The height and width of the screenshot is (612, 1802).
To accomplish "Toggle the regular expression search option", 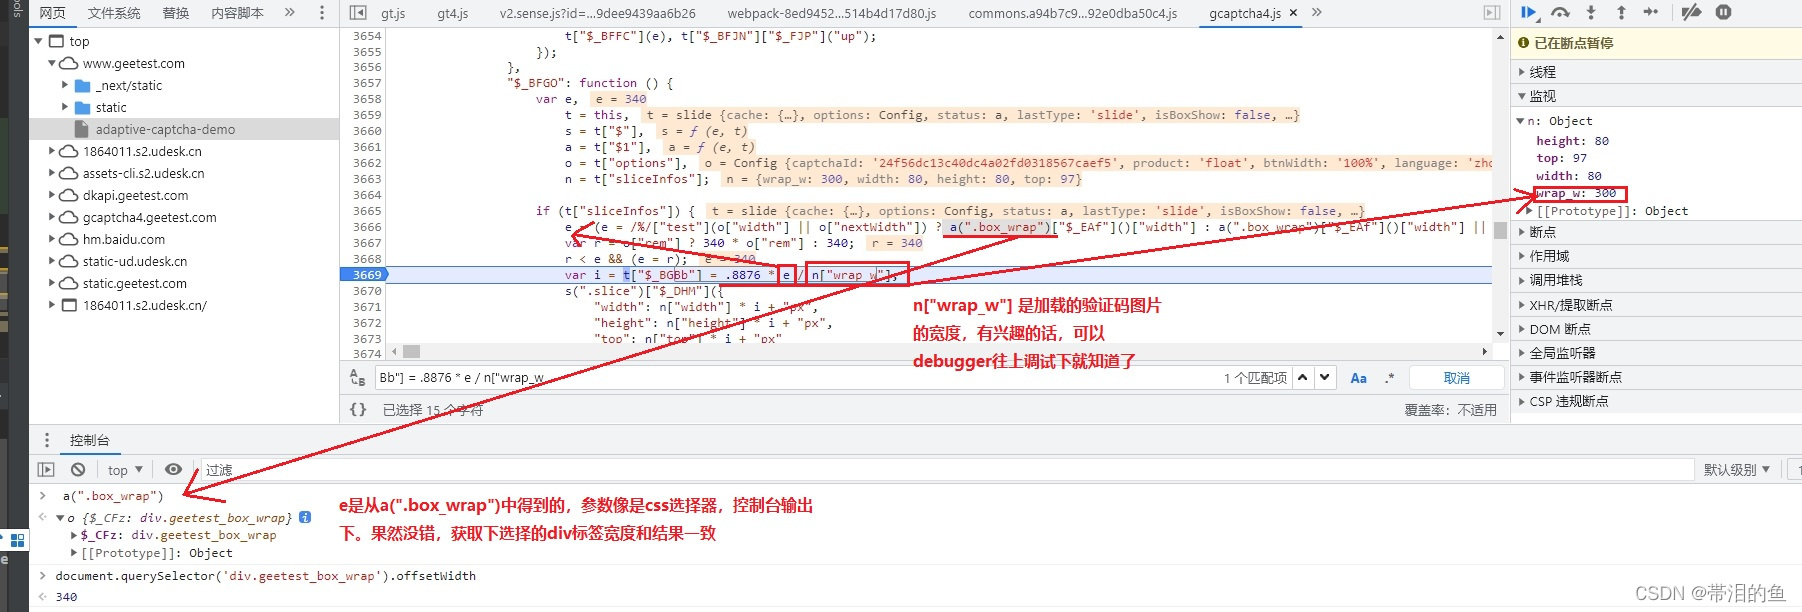I will 1389,377.
